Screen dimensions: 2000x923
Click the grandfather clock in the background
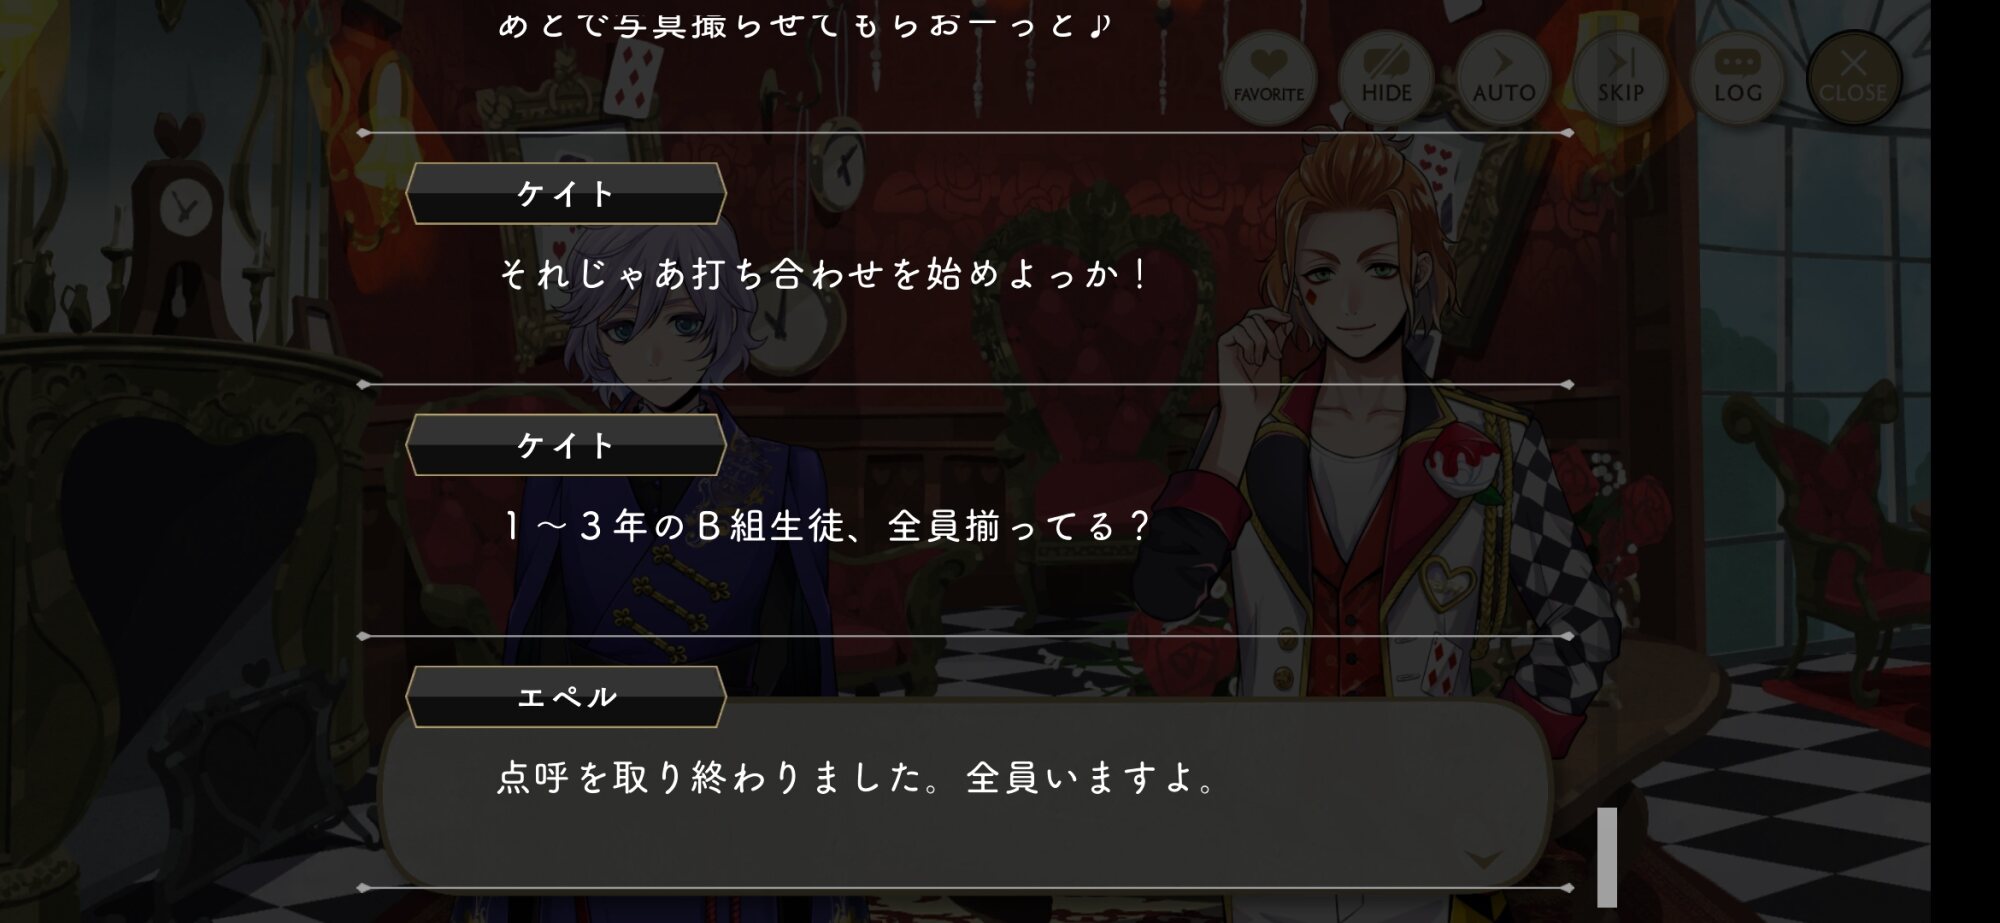click(185, 225)
